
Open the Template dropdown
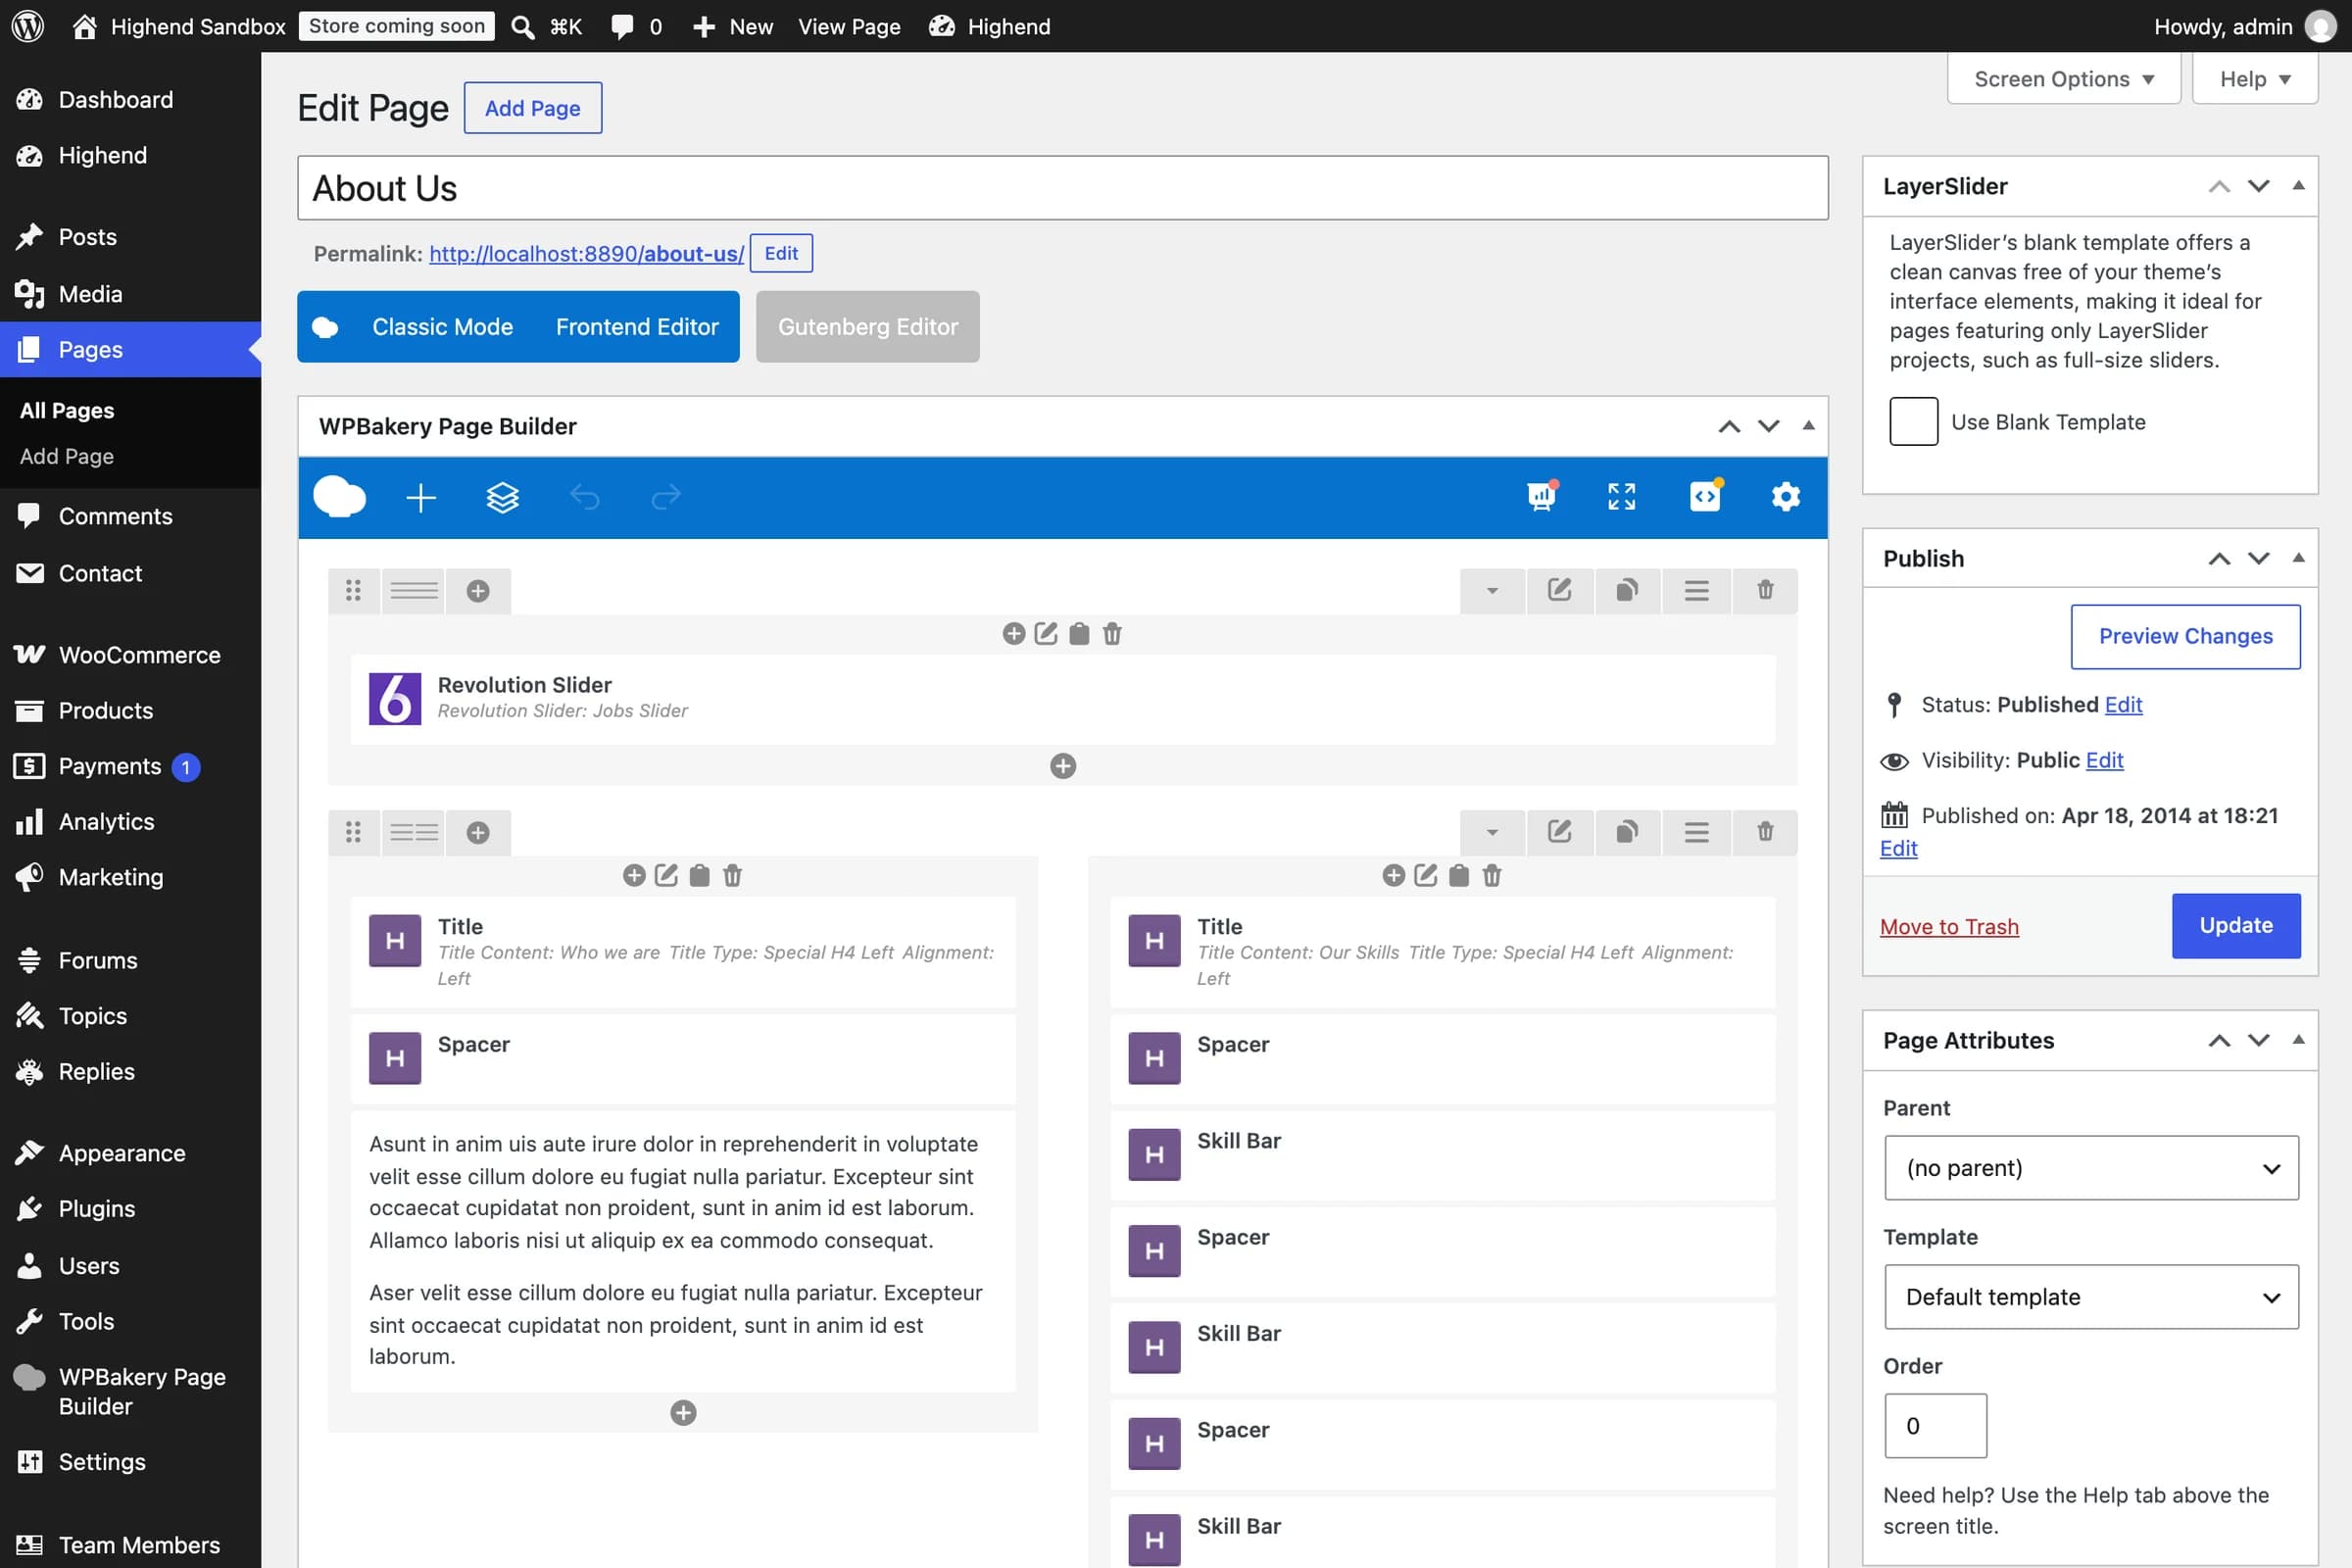coord(2091,1296)
